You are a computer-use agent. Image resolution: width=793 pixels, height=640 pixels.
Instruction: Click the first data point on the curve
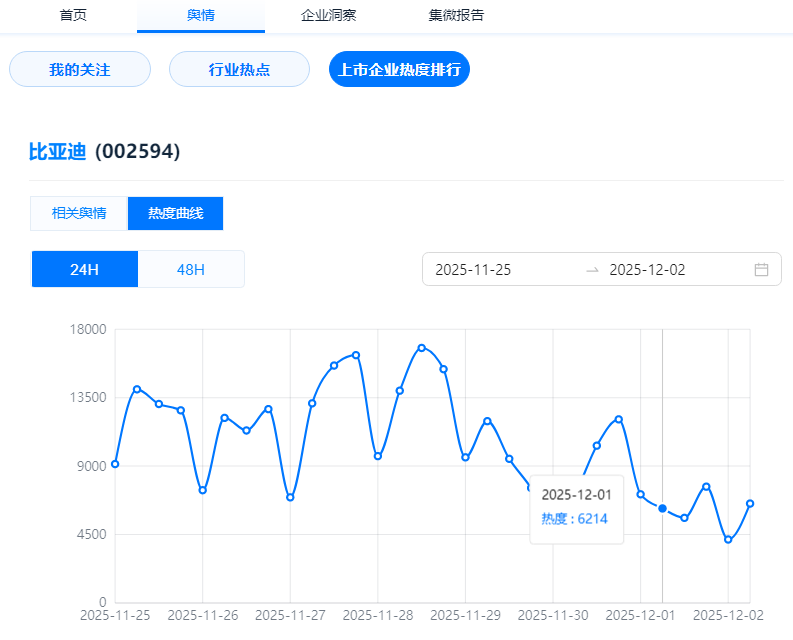point(115,464)
